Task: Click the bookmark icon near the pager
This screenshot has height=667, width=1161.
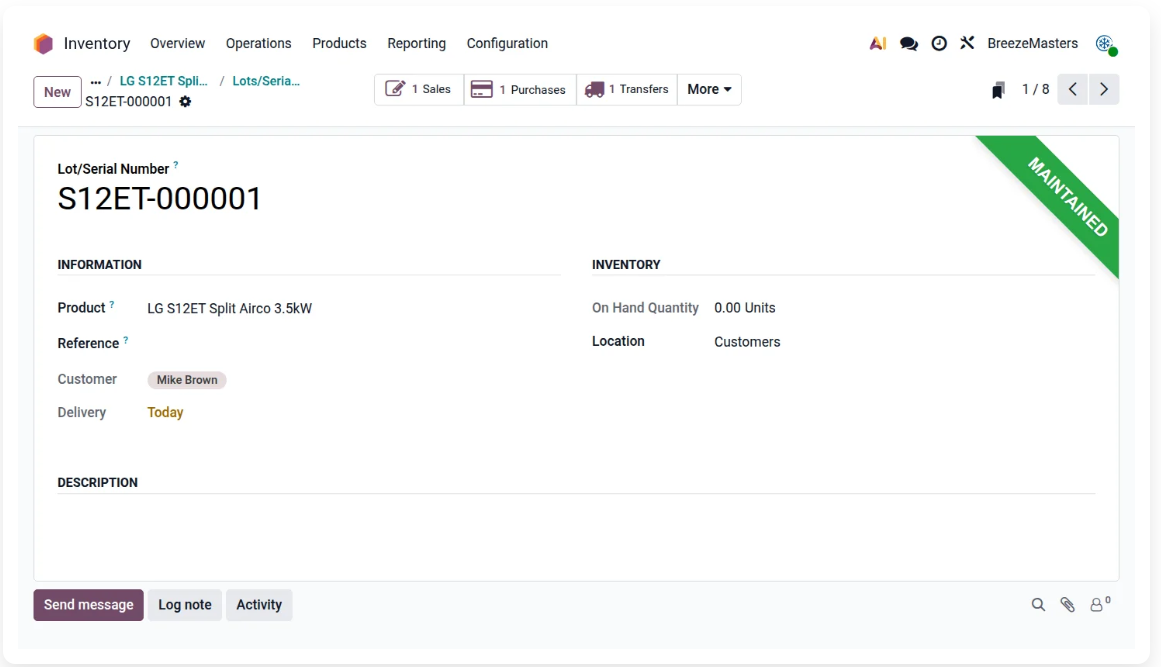Action: 998,90
